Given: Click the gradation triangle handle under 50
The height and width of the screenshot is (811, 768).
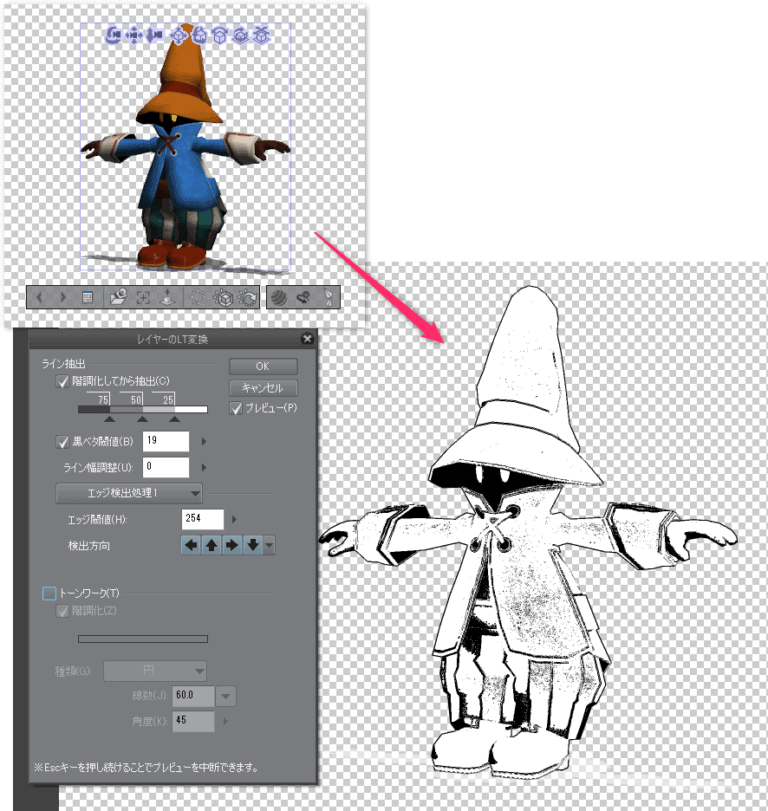Looking at the screenshot, I should point(142,419).
